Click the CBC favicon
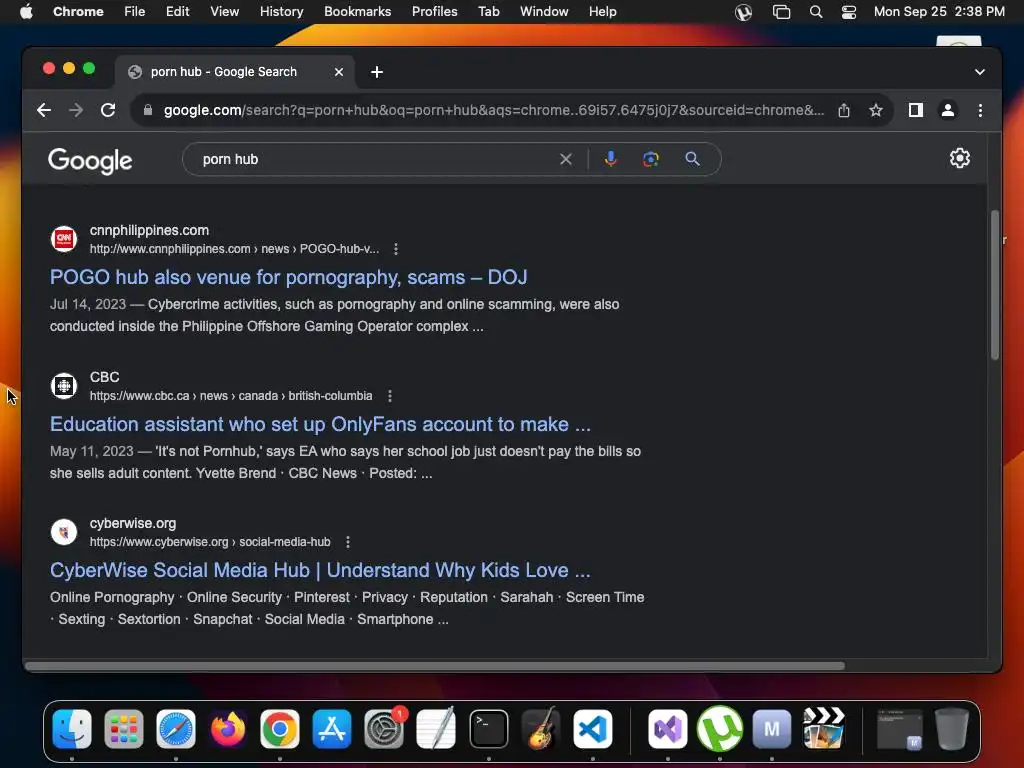The height and width of the screenshot is (768, 1024). [x=64, y=386]
